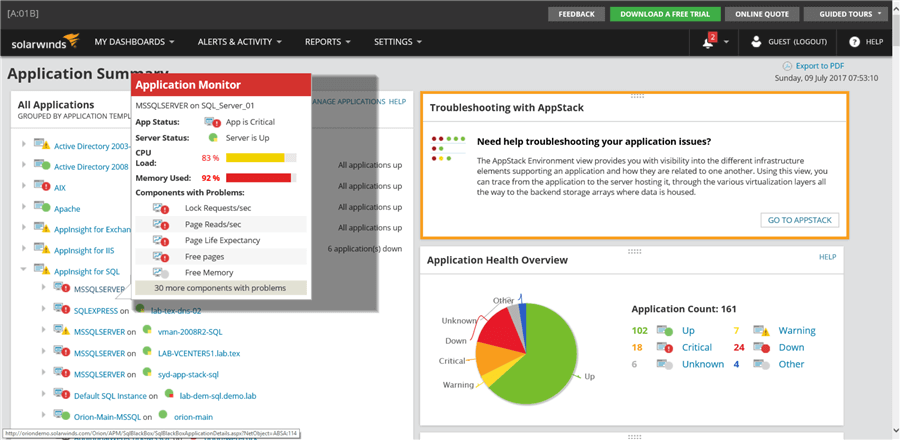Viewport: 900px width, 440px height.
Task: Open the notifications dropdown arrow
Action: tap(727, 42)
